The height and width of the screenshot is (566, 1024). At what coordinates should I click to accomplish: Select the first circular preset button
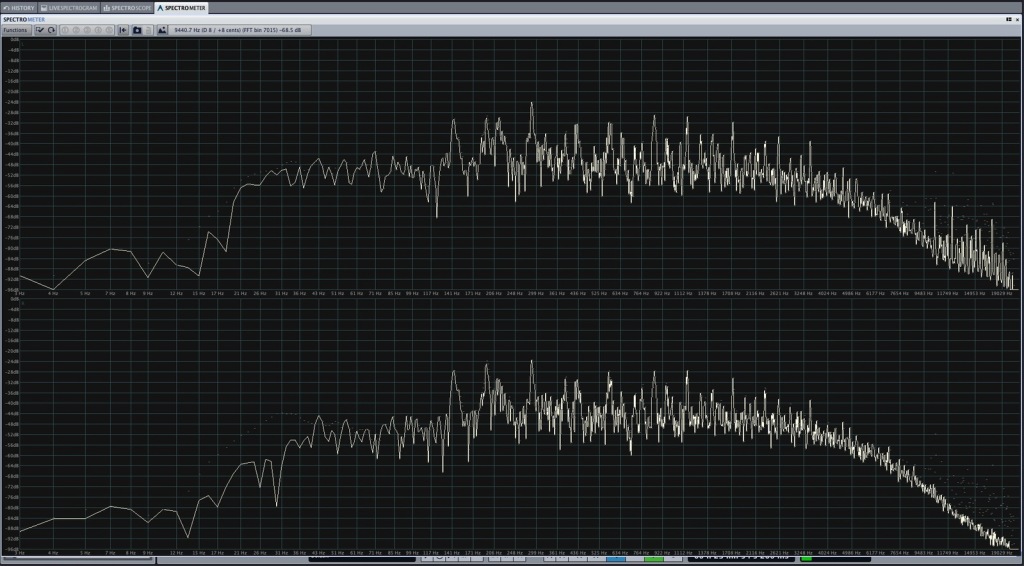pyautogui.click(x=66, y=30)
